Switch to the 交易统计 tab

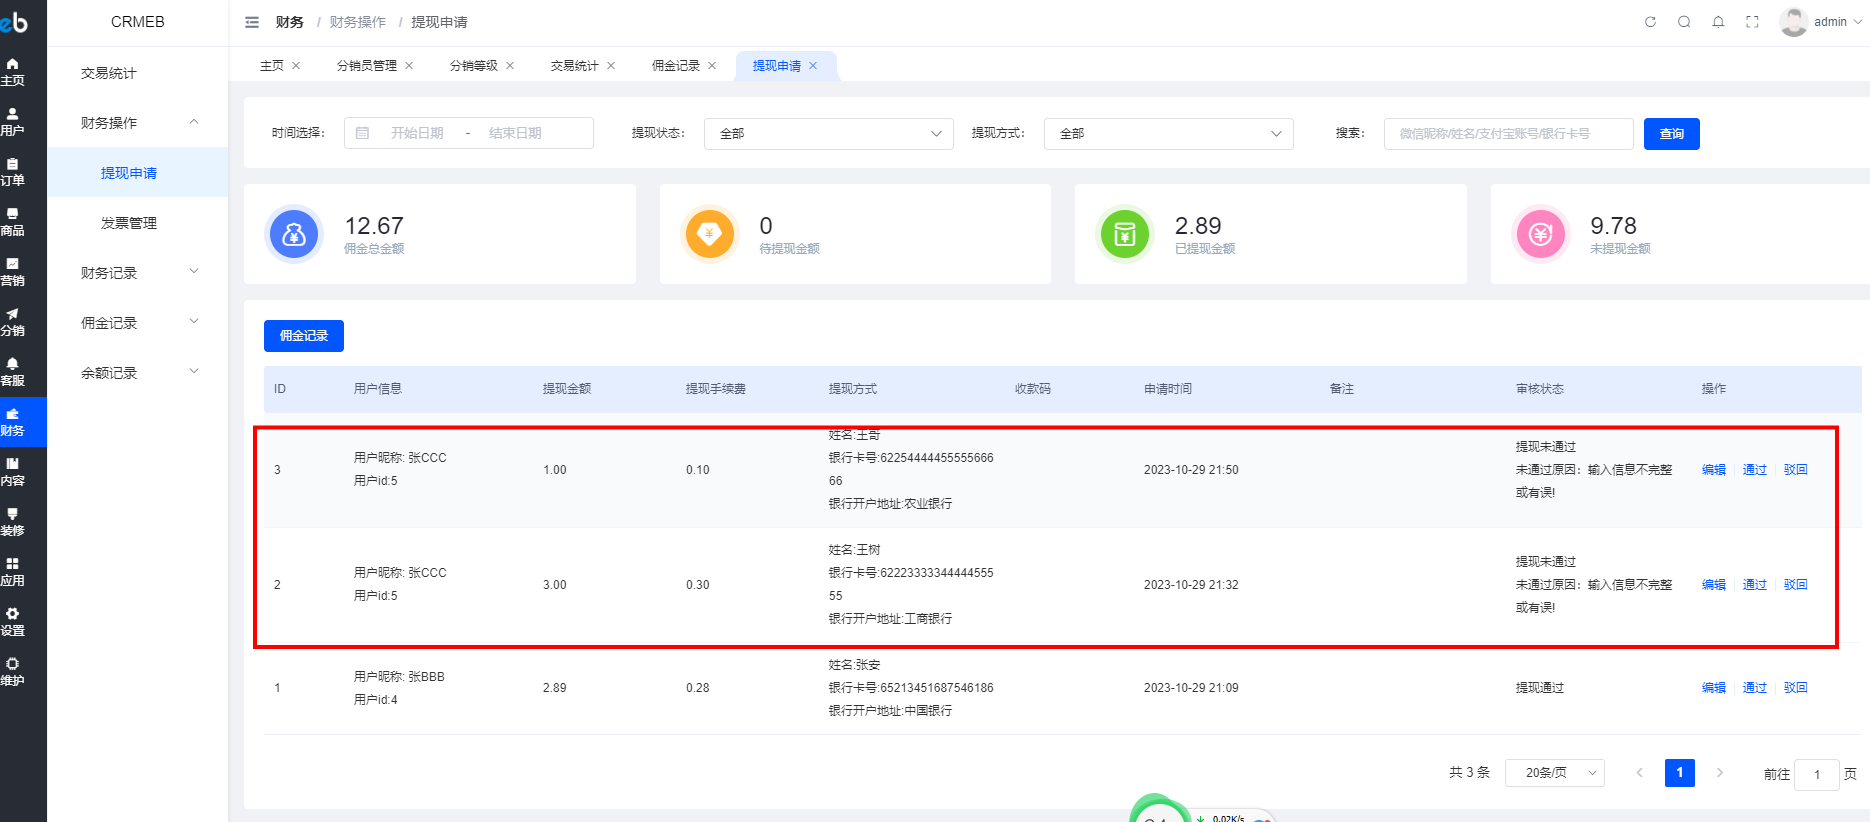point(575,66)
